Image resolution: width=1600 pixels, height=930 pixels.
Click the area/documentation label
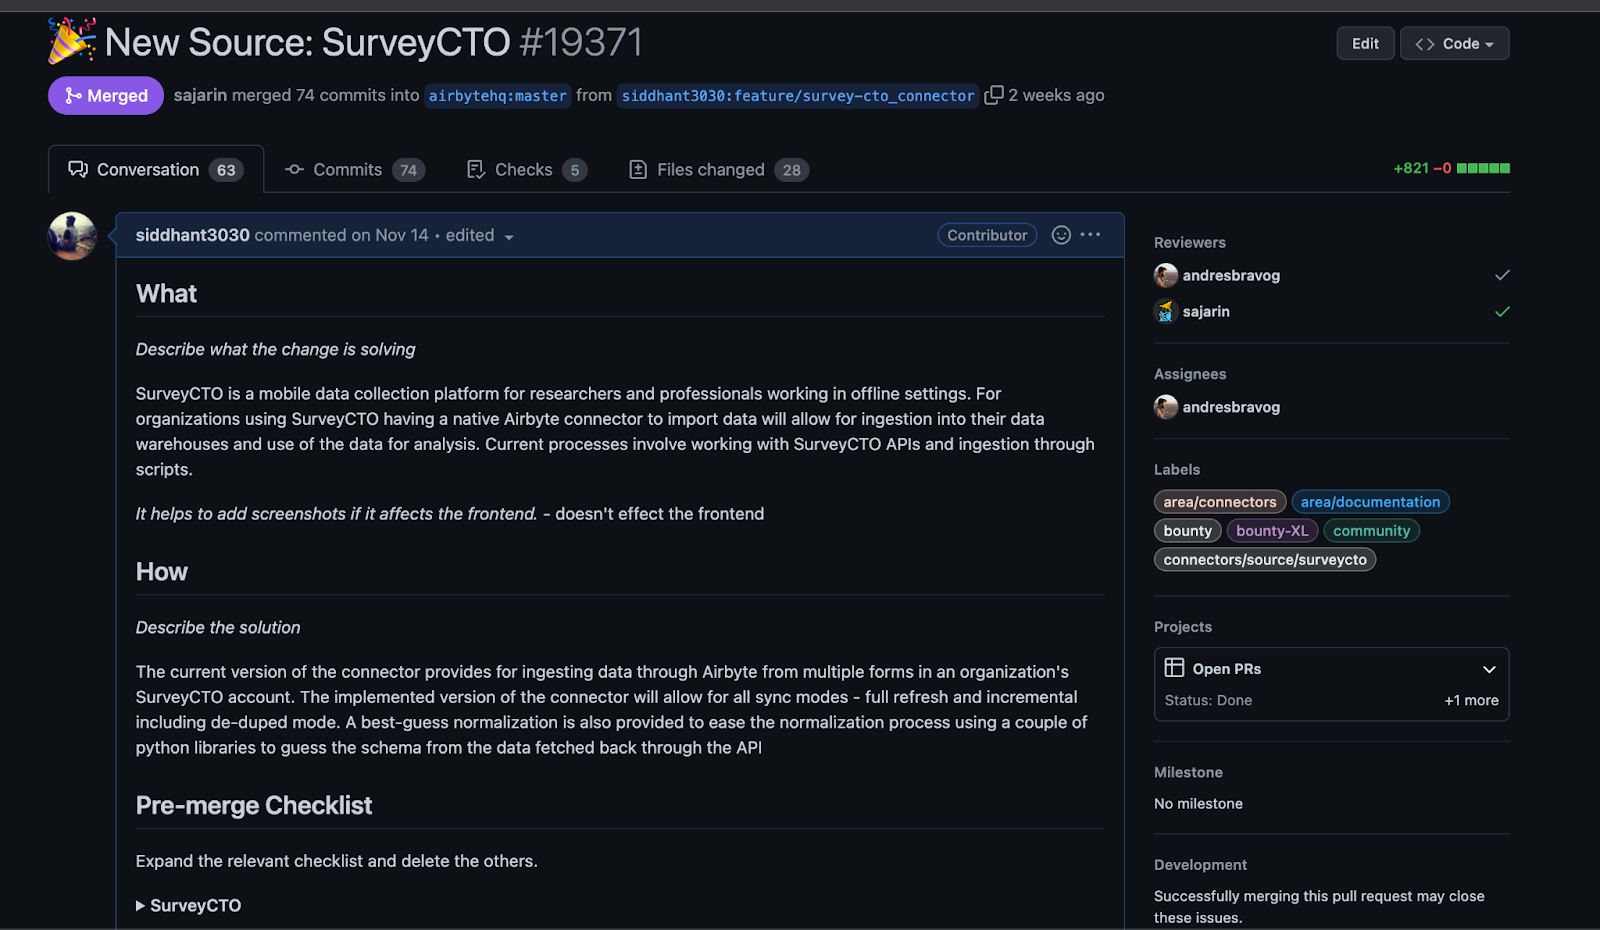1370,502
